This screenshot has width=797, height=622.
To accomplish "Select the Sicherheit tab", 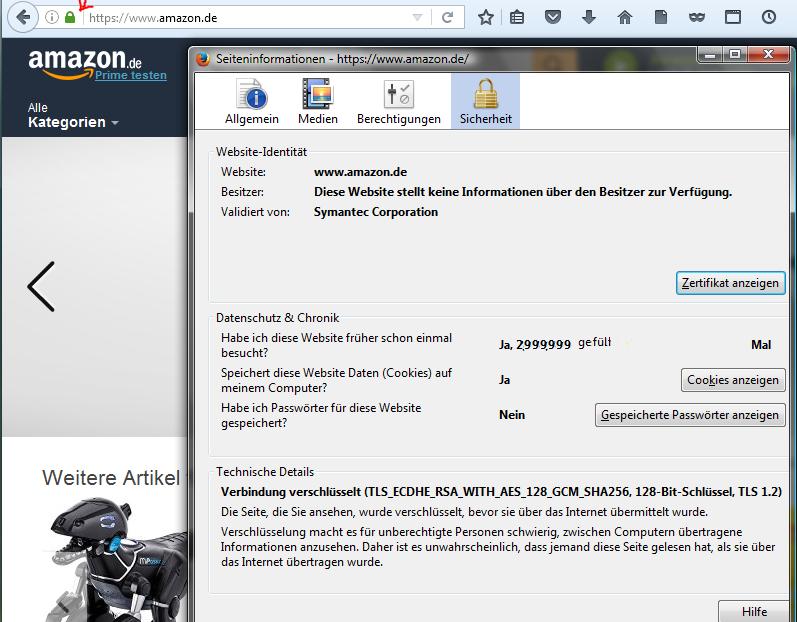I will pos(485,101).
